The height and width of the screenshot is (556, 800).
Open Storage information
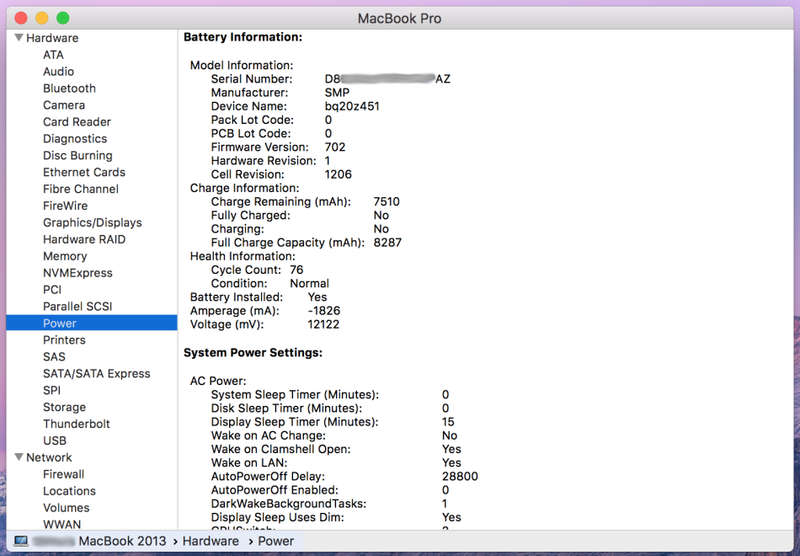pyautogui.click(x=64, y=407)
